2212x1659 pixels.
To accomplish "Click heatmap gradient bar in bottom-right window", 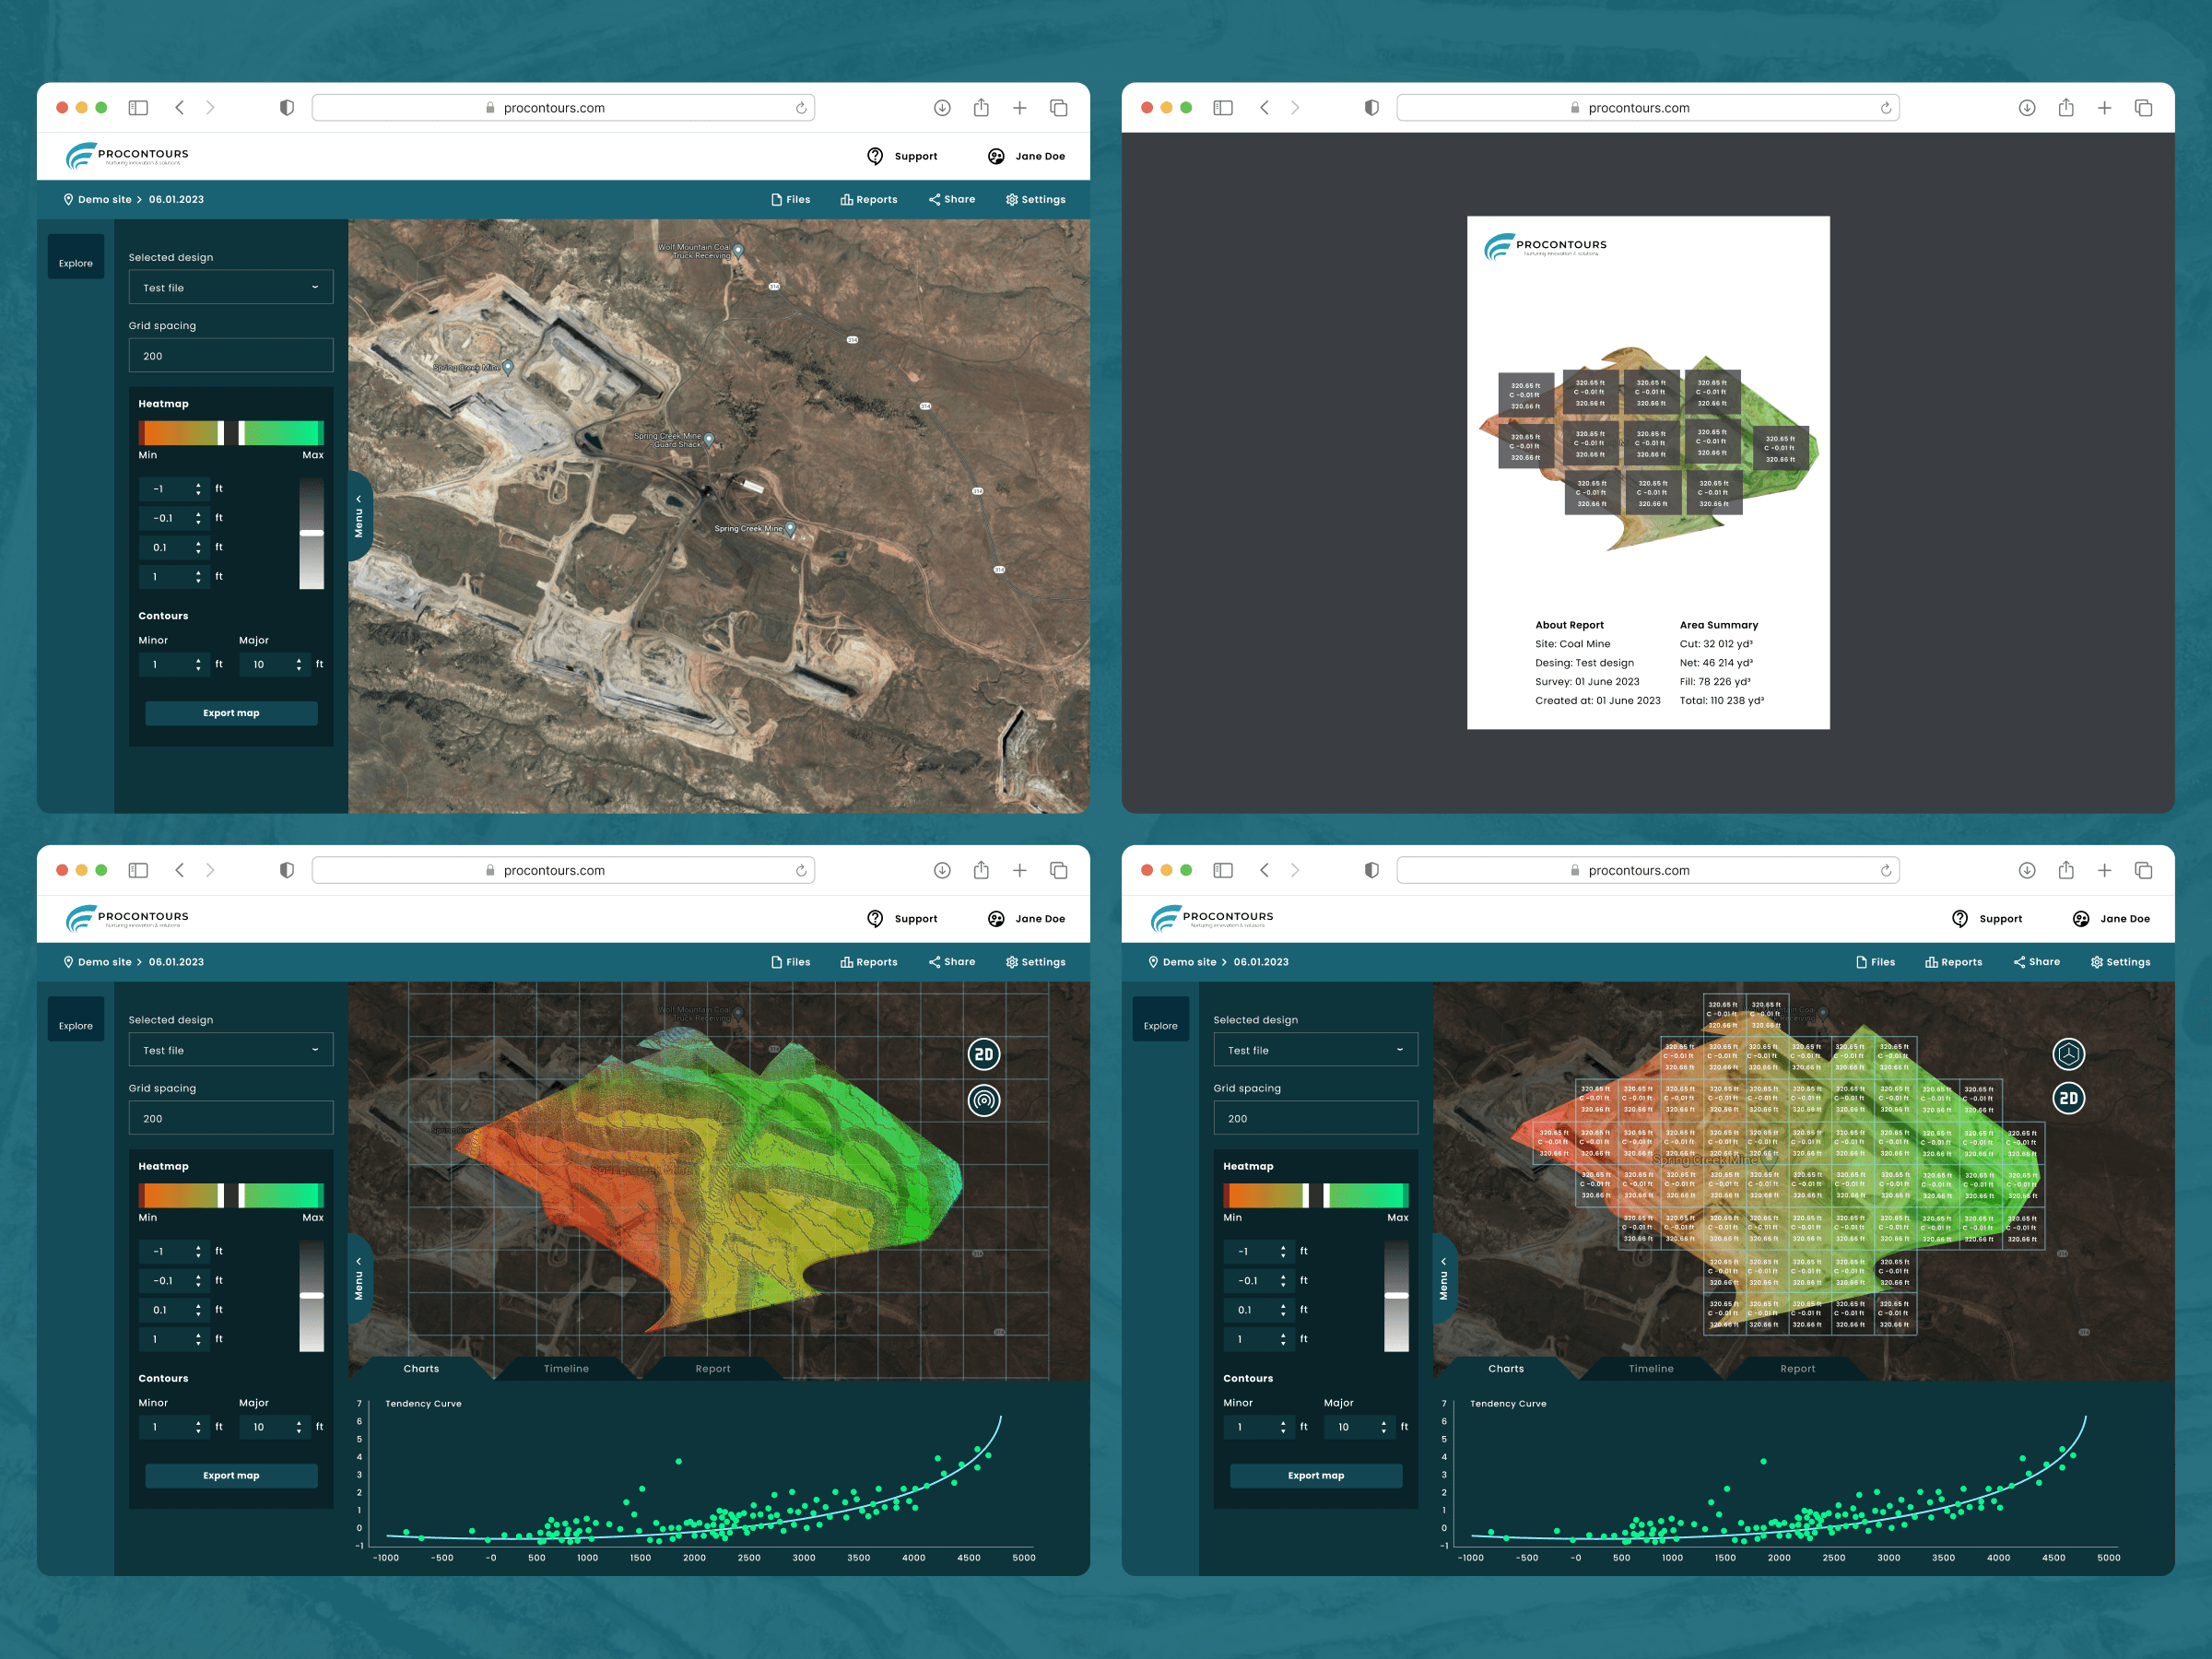I will coord(1315,1195).
